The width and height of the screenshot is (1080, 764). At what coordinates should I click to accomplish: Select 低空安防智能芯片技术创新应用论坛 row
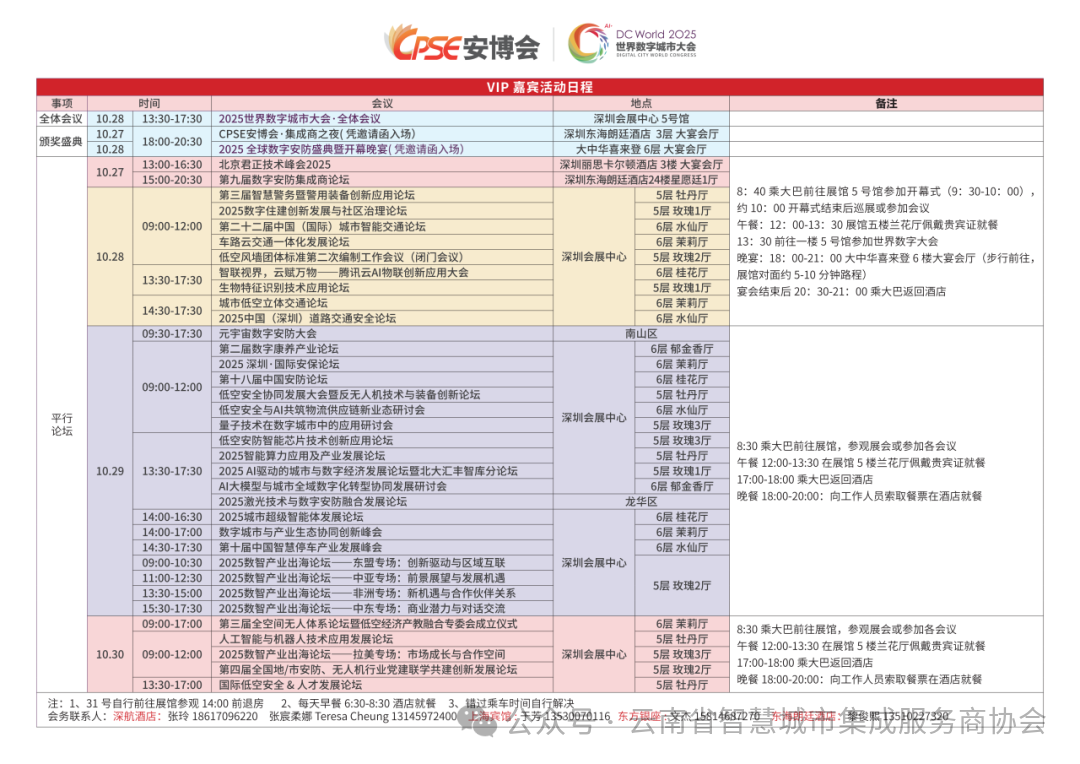[x=382, y=440]
